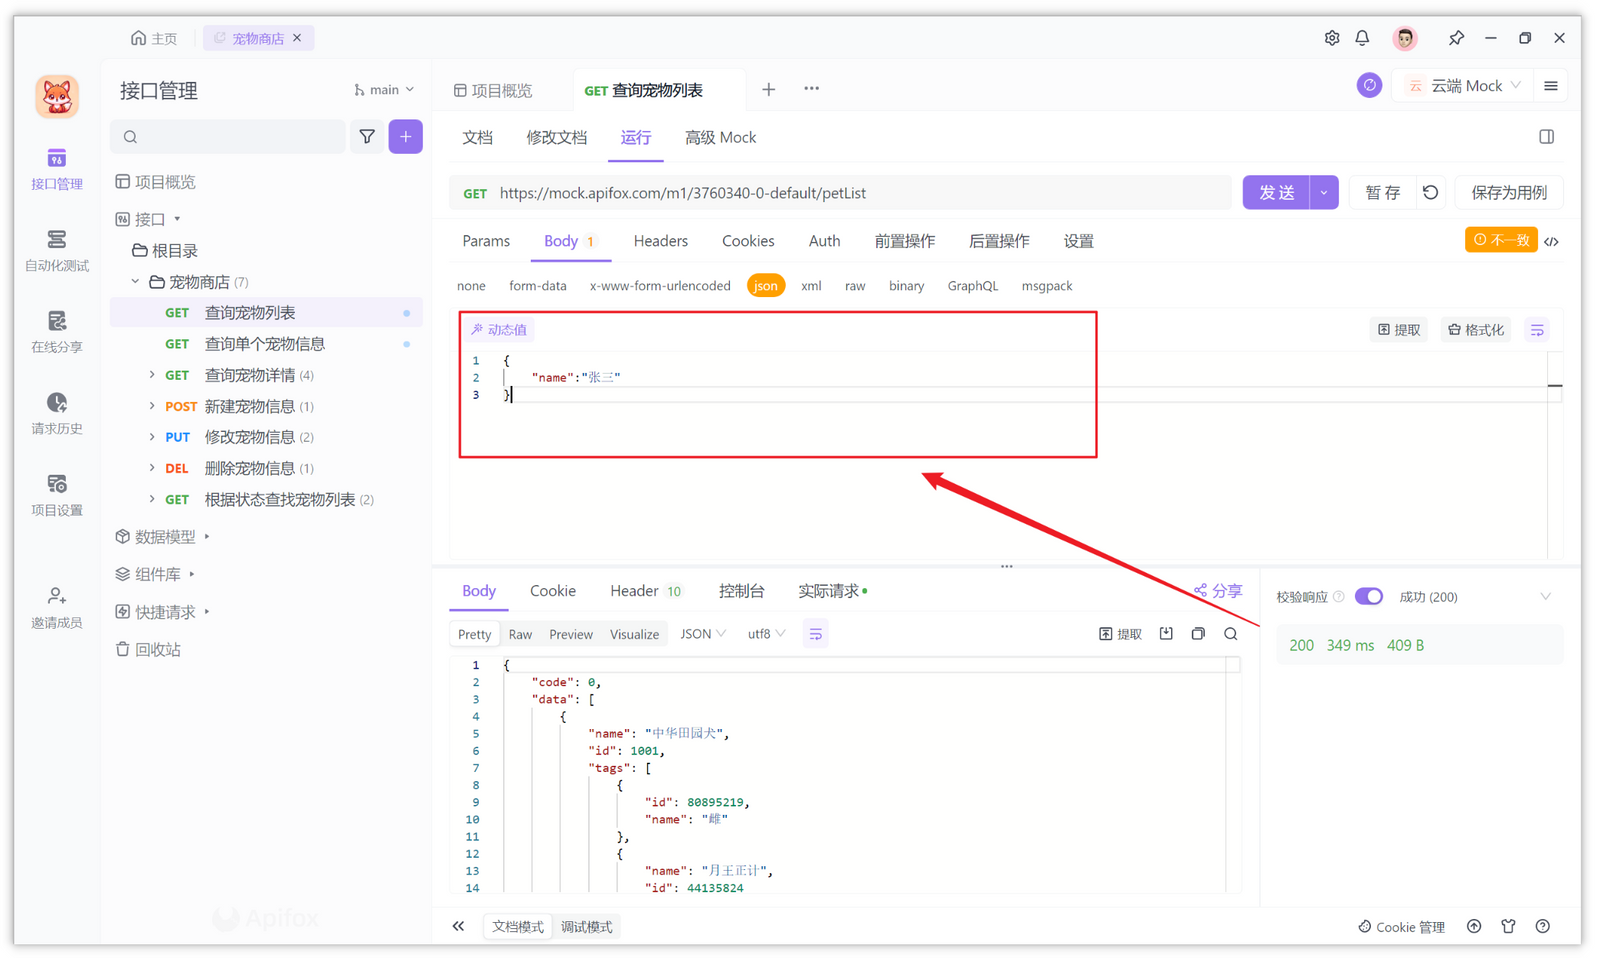Open 请求历史 in the left sidebar
The image size is (1600, 958).
pos(56,413)
